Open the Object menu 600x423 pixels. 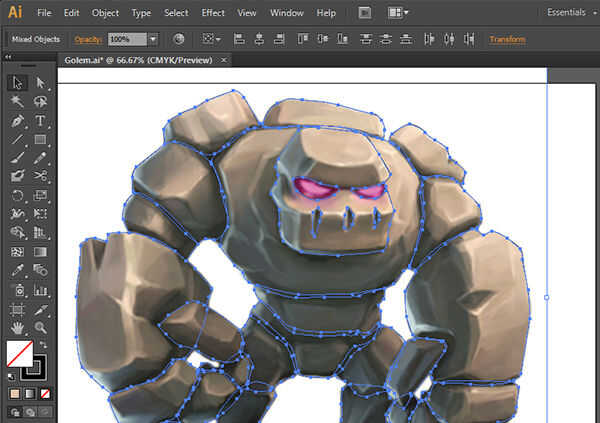click(x=105, y=13)
